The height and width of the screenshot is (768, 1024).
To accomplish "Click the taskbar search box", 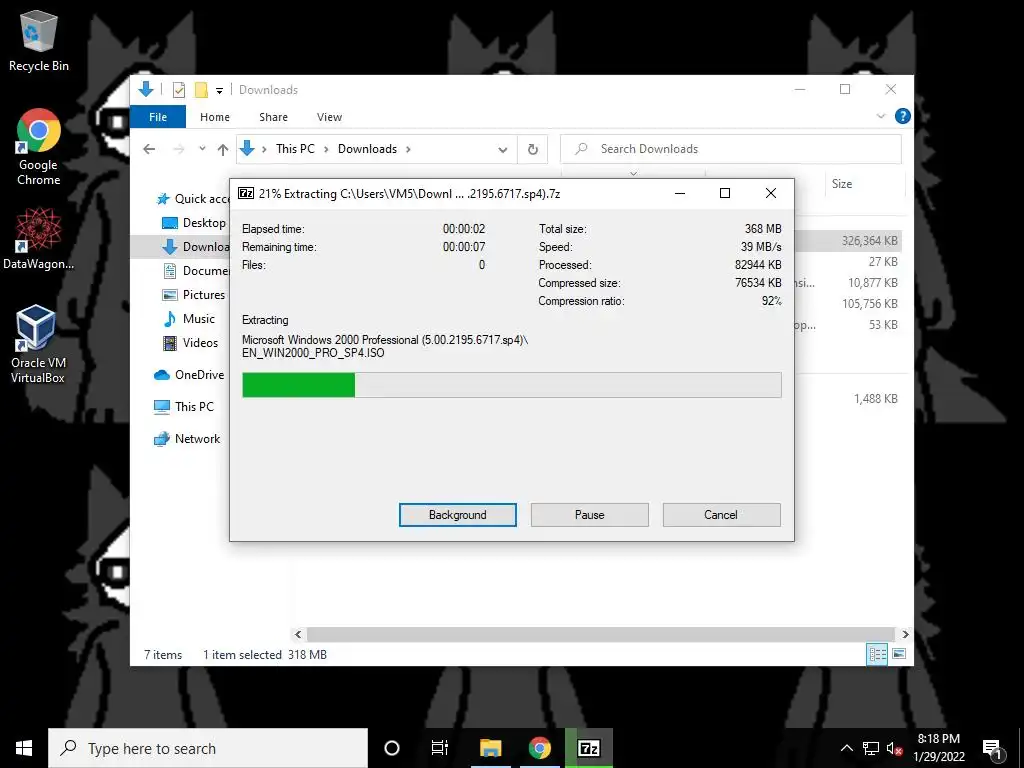I will pyautogui.click(x=208, y=748).
